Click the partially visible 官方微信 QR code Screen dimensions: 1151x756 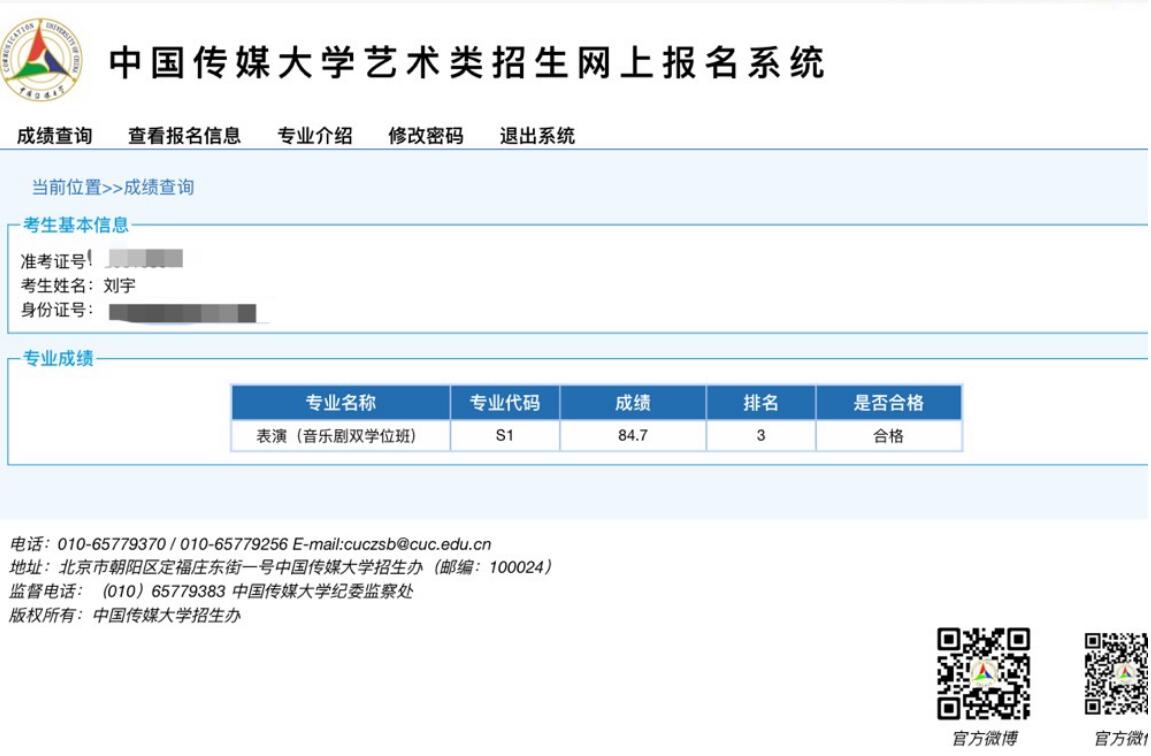click(x=1118, y=673)
